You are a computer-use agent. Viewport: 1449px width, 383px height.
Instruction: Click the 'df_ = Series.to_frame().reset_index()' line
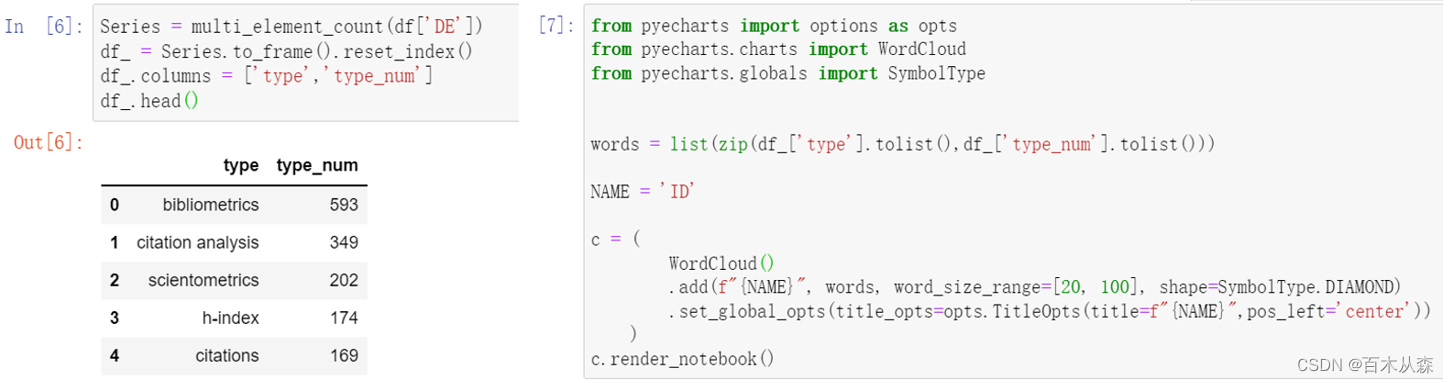pyautogui.click(x=286, y=51)
